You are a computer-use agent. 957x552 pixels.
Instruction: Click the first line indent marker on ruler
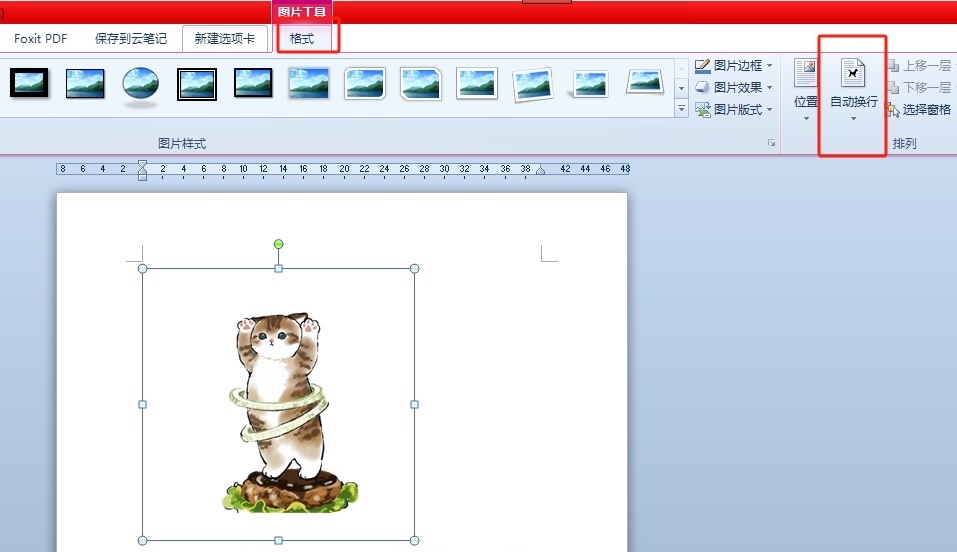pos(142,164)
